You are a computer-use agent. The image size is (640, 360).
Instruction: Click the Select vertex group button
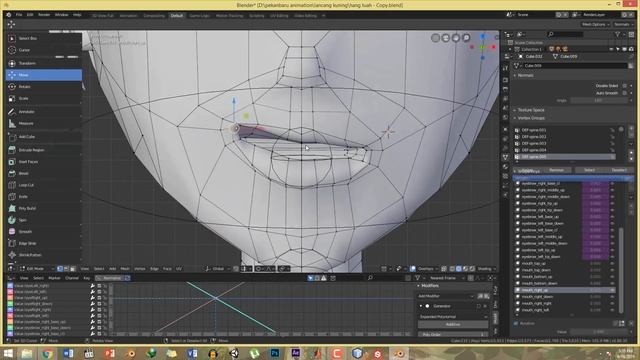click(x=589, y=170)
